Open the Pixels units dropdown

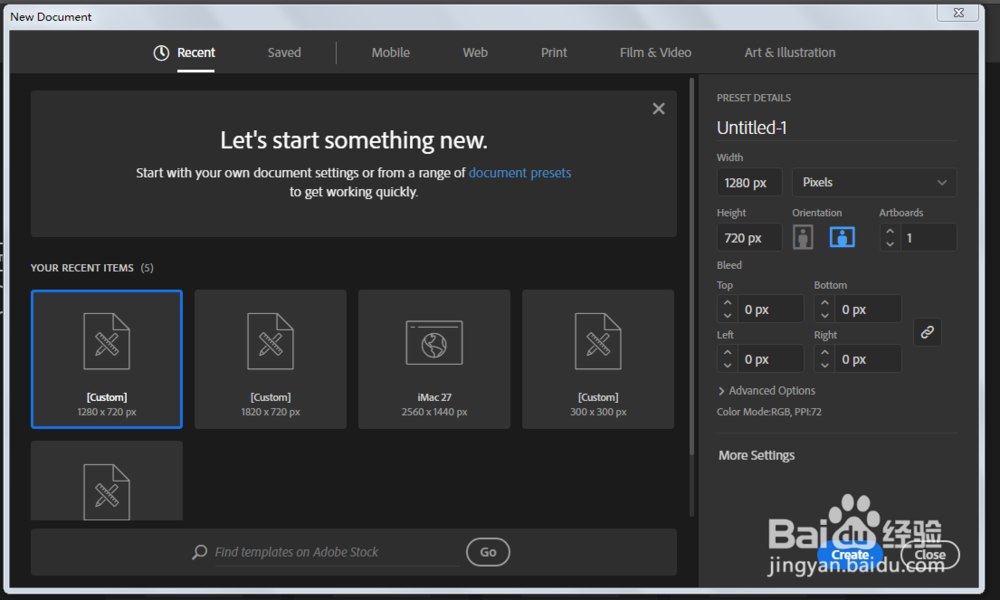point(874,182)
